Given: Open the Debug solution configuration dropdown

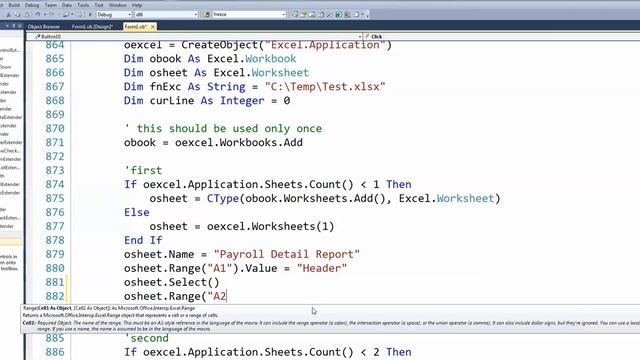Looking at the screenshot, I should 114,14.
